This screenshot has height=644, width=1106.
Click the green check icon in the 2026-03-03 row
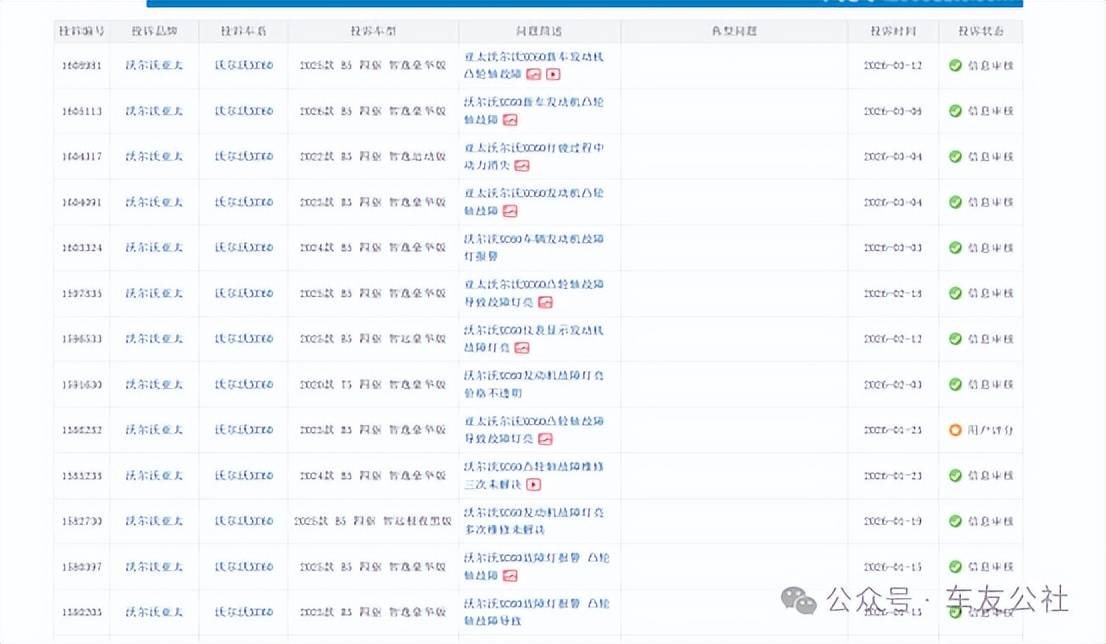955,248
